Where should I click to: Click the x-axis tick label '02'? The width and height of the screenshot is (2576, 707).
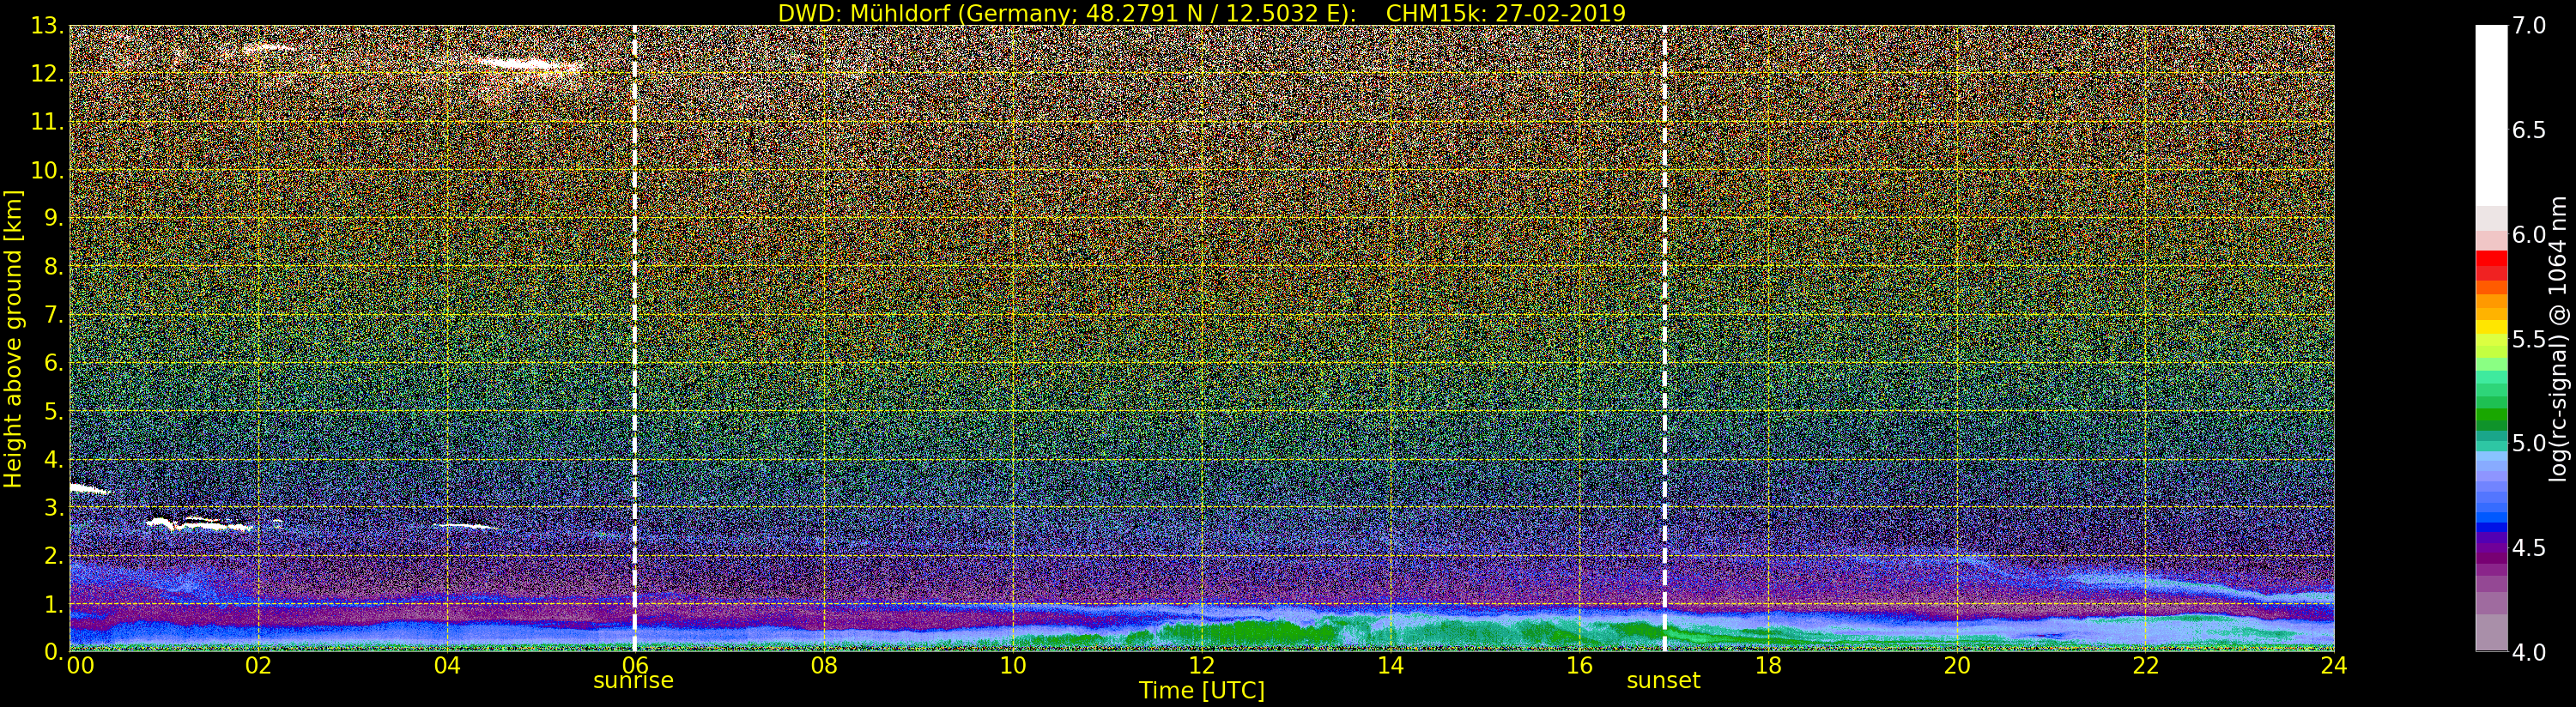click(259, 665)
